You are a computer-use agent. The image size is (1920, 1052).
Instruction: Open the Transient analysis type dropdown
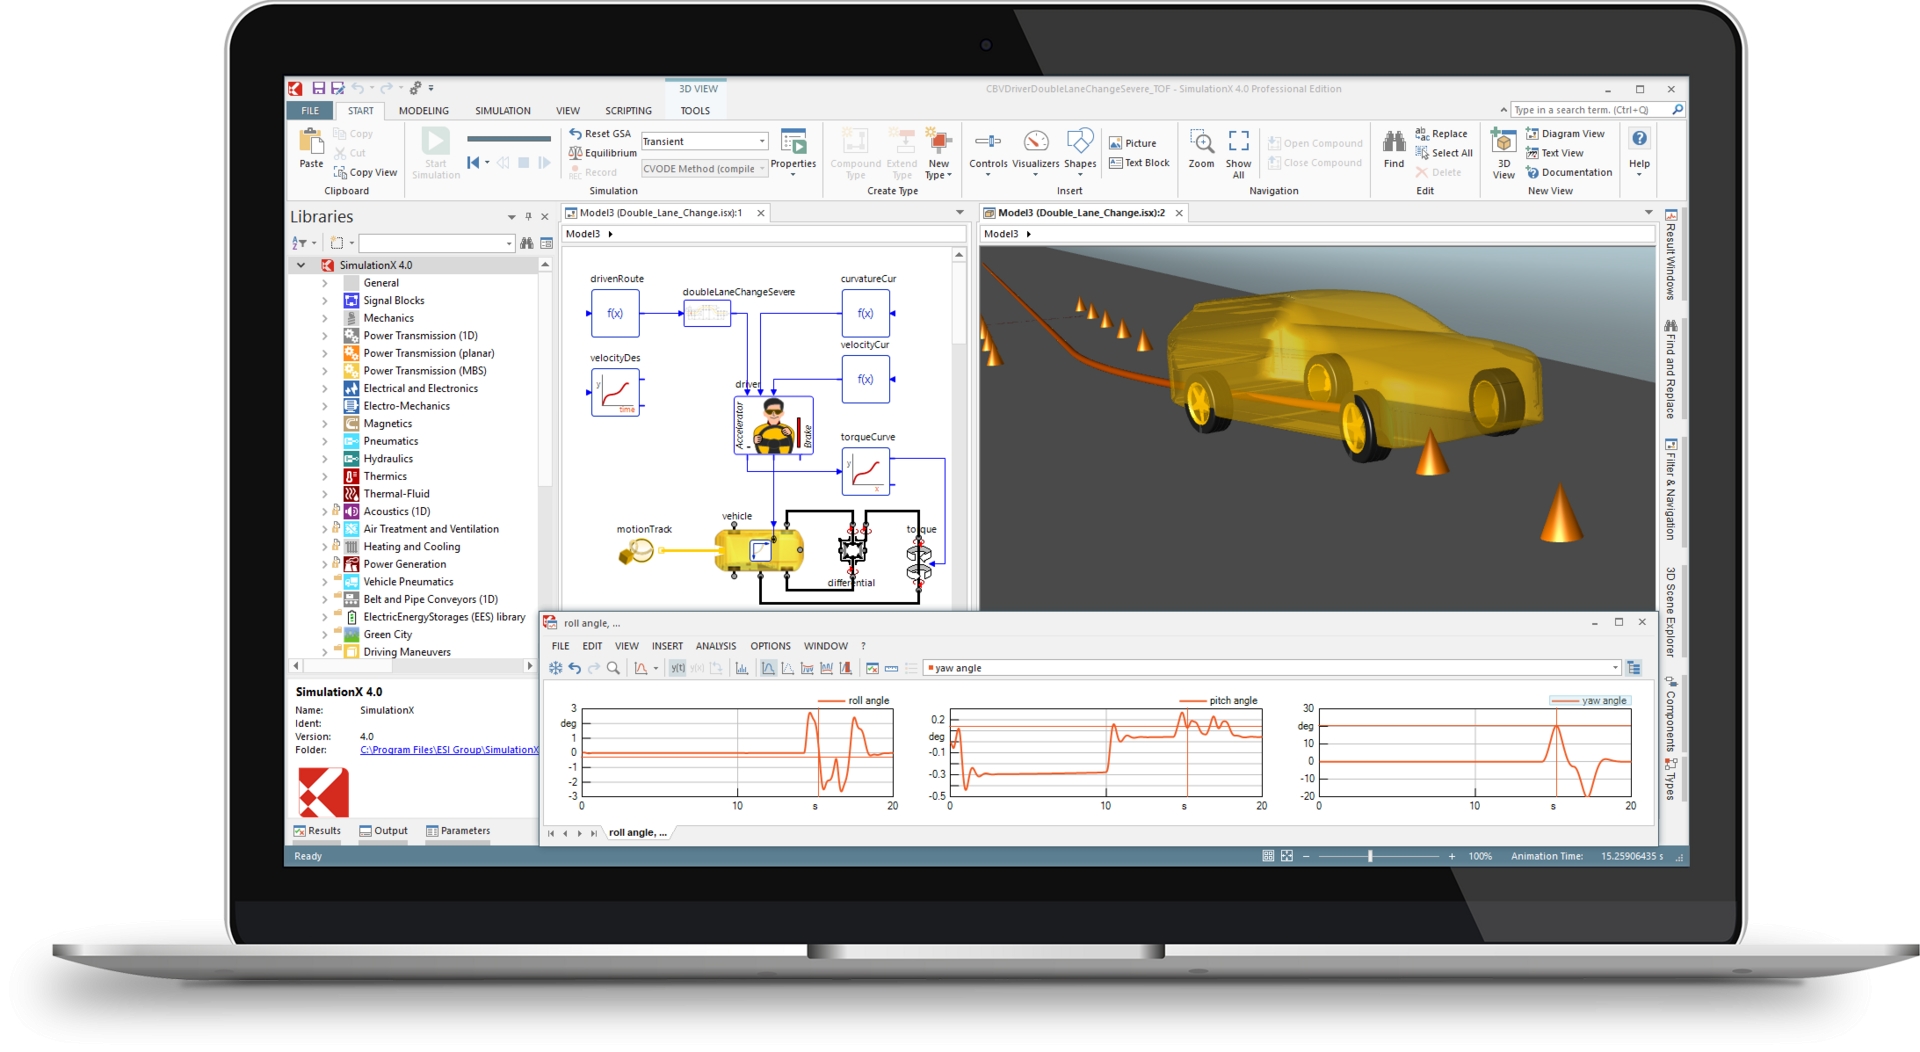pyautogui.click(x=762, y=141)
